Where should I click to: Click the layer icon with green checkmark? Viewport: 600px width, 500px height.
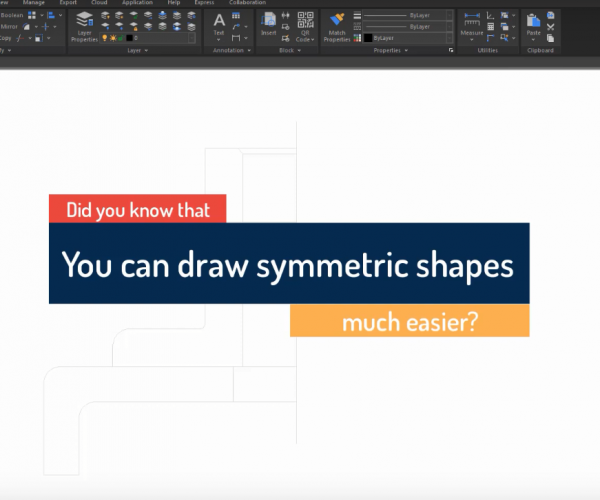tap(134, 15)
